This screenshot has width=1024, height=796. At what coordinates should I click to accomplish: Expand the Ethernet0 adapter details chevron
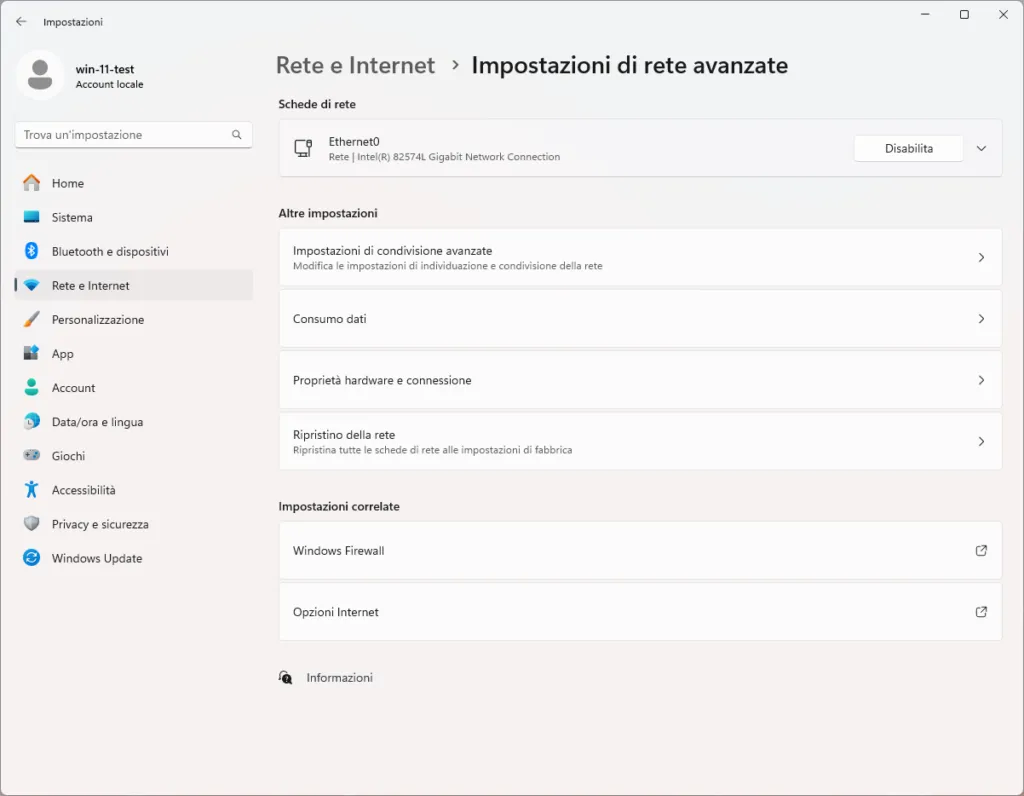coord(981,147)
